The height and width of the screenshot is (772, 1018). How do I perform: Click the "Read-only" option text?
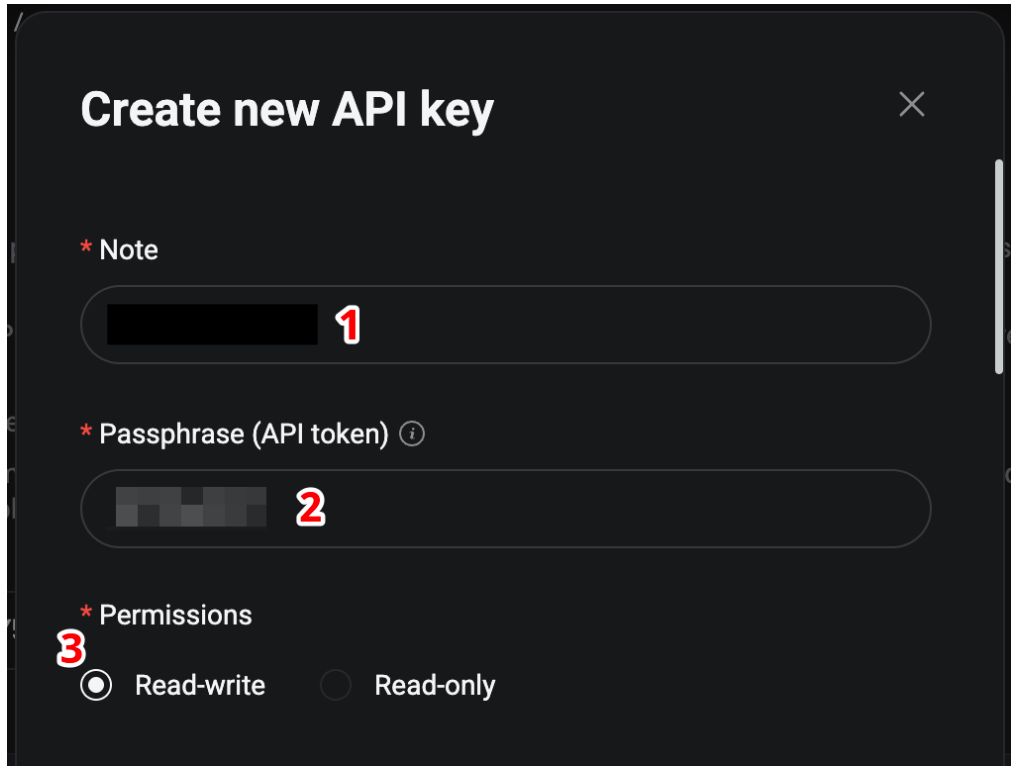[x=435, y=685]
